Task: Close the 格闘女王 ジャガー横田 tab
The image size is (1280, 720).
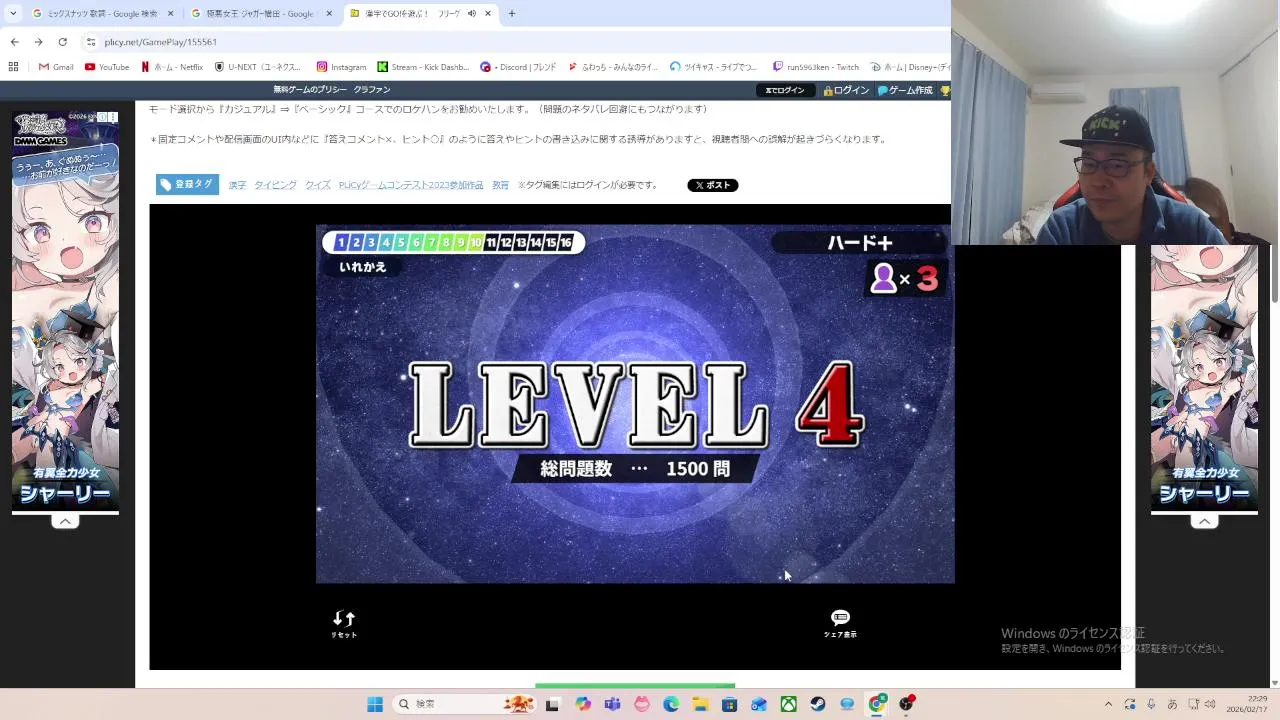Action: click(329, 14)
